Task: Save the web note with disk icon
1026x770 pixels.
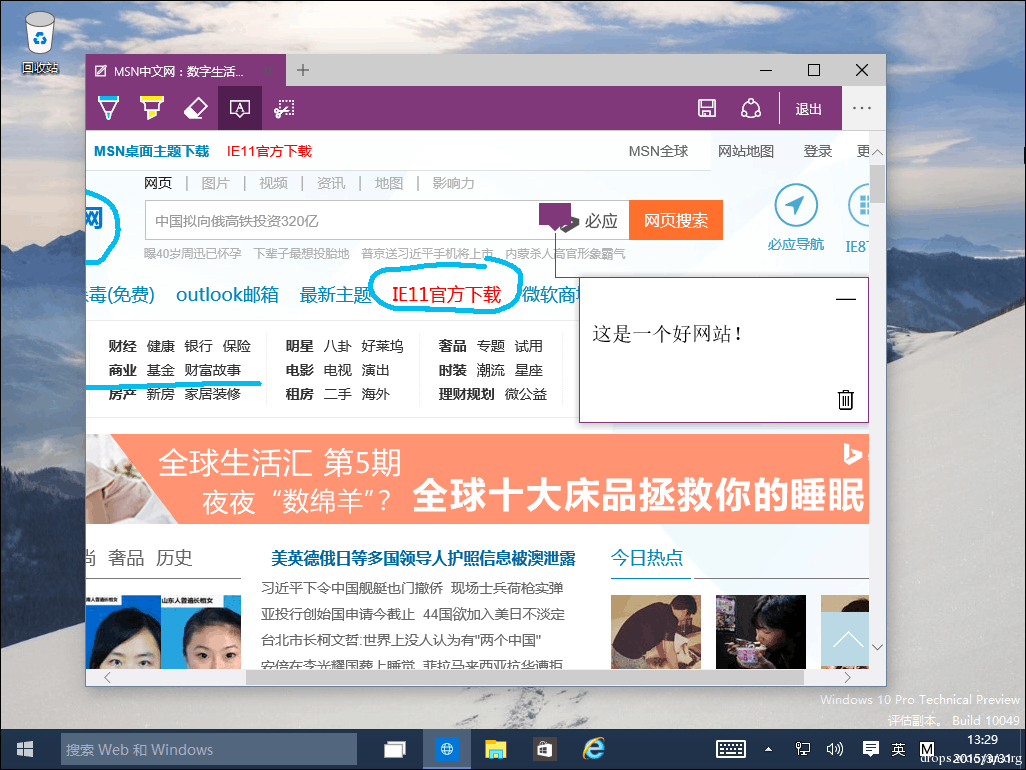Action: 707,108
